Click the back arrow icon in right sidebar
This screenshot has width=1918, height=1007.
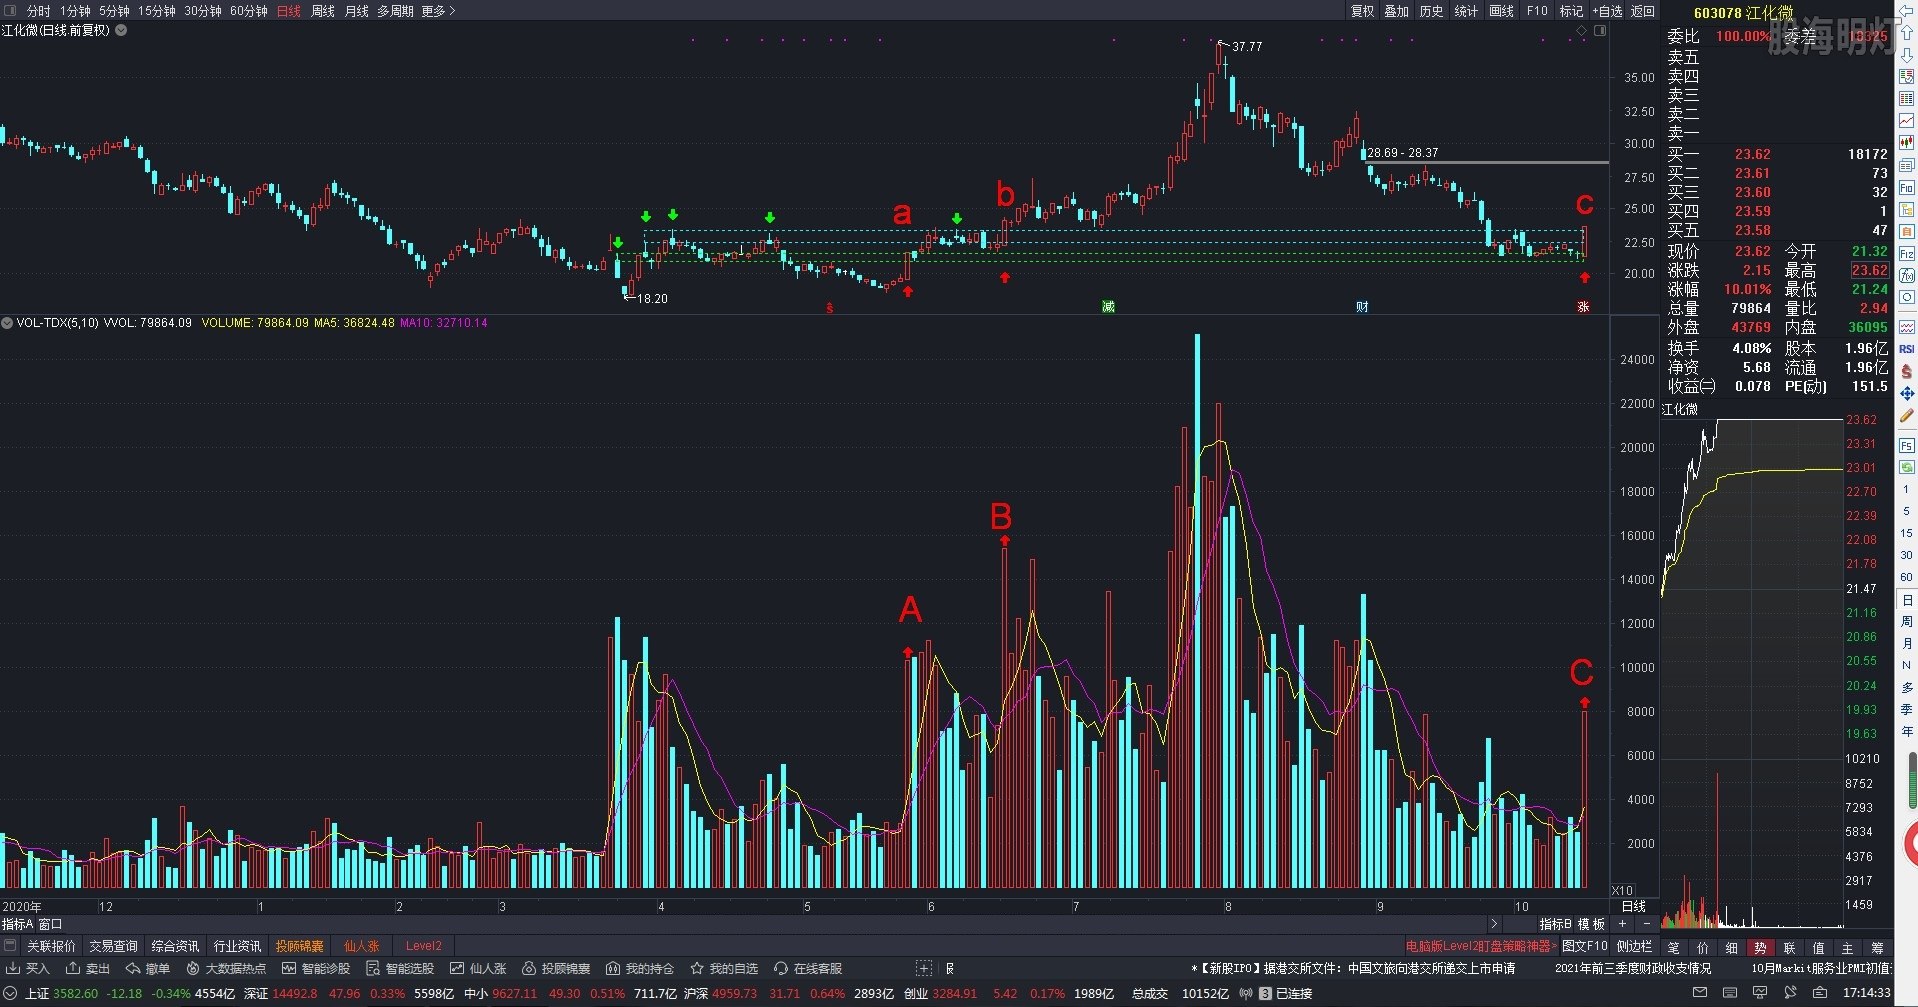click(x=1906, y=11)
